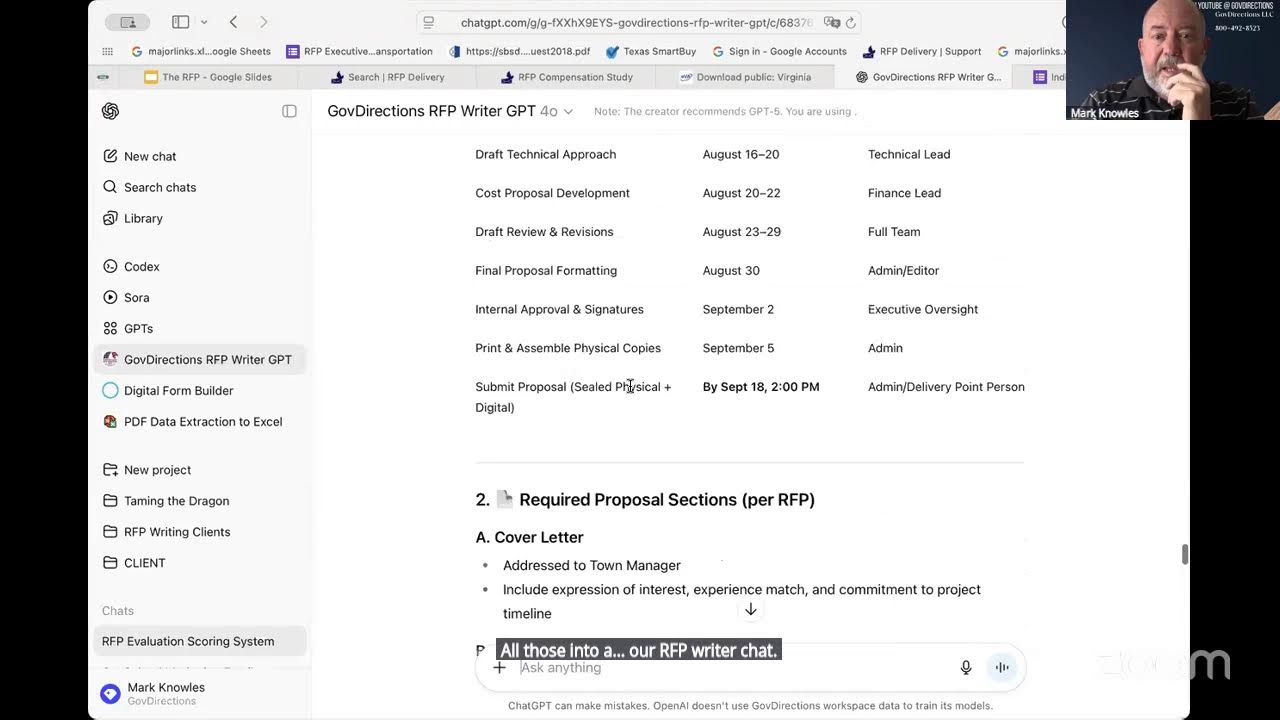Screen dimensions: 1280x720
Task: Click the translate icon in address bar
Action: click(831, 22)
